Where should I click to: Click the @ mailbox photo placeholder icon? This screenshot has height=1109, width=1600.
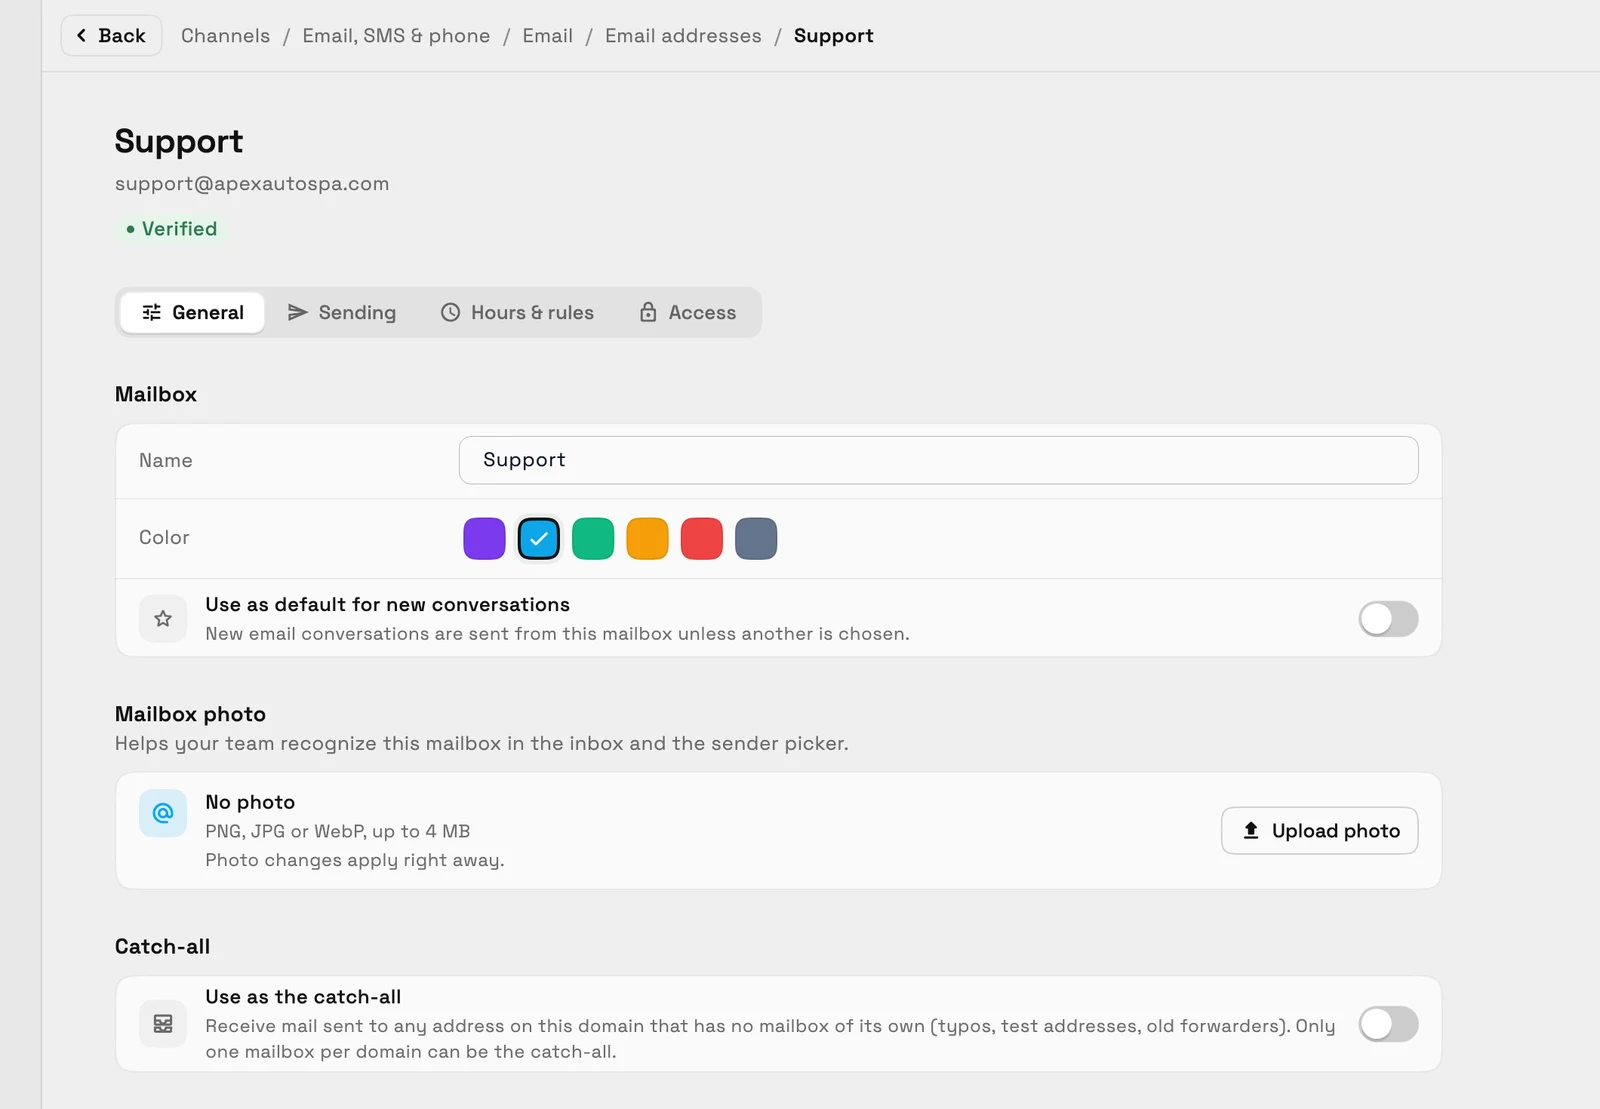pos(163,813)
